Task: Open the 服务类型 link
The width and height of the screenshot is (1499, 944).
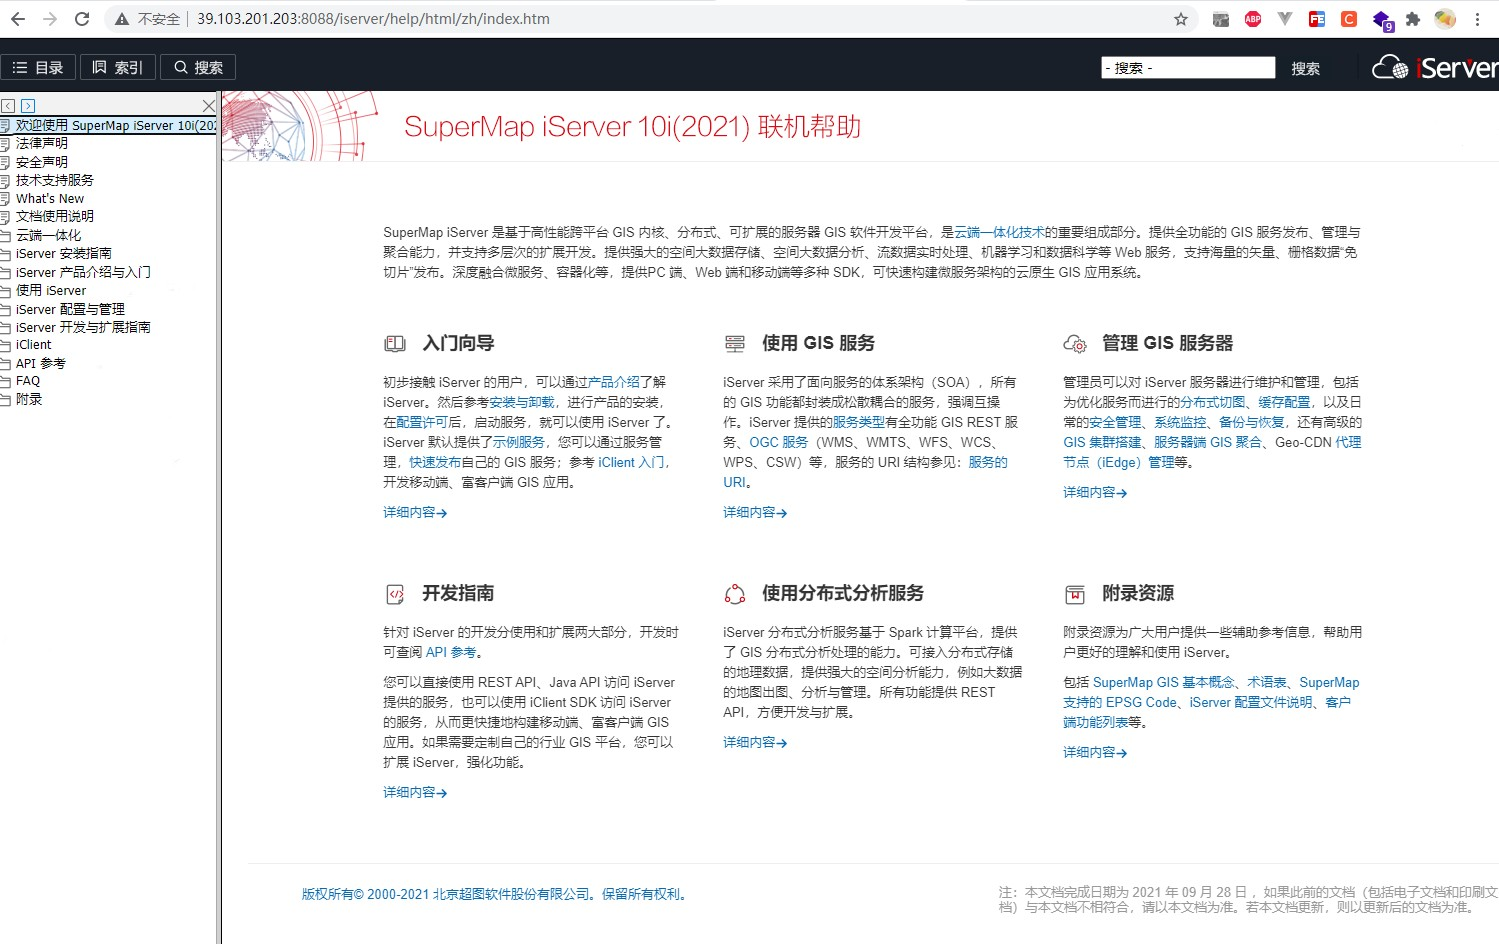Action: pos(858,422)
